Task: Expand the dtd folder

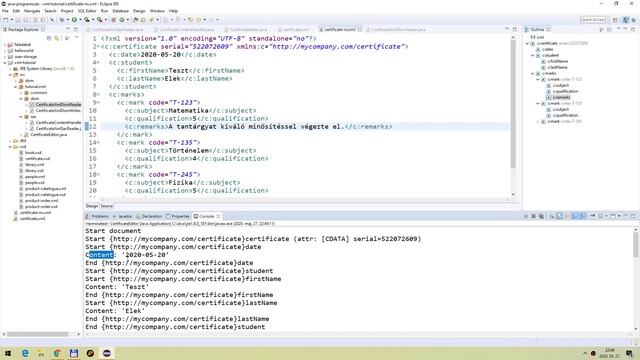Action: 11,141
